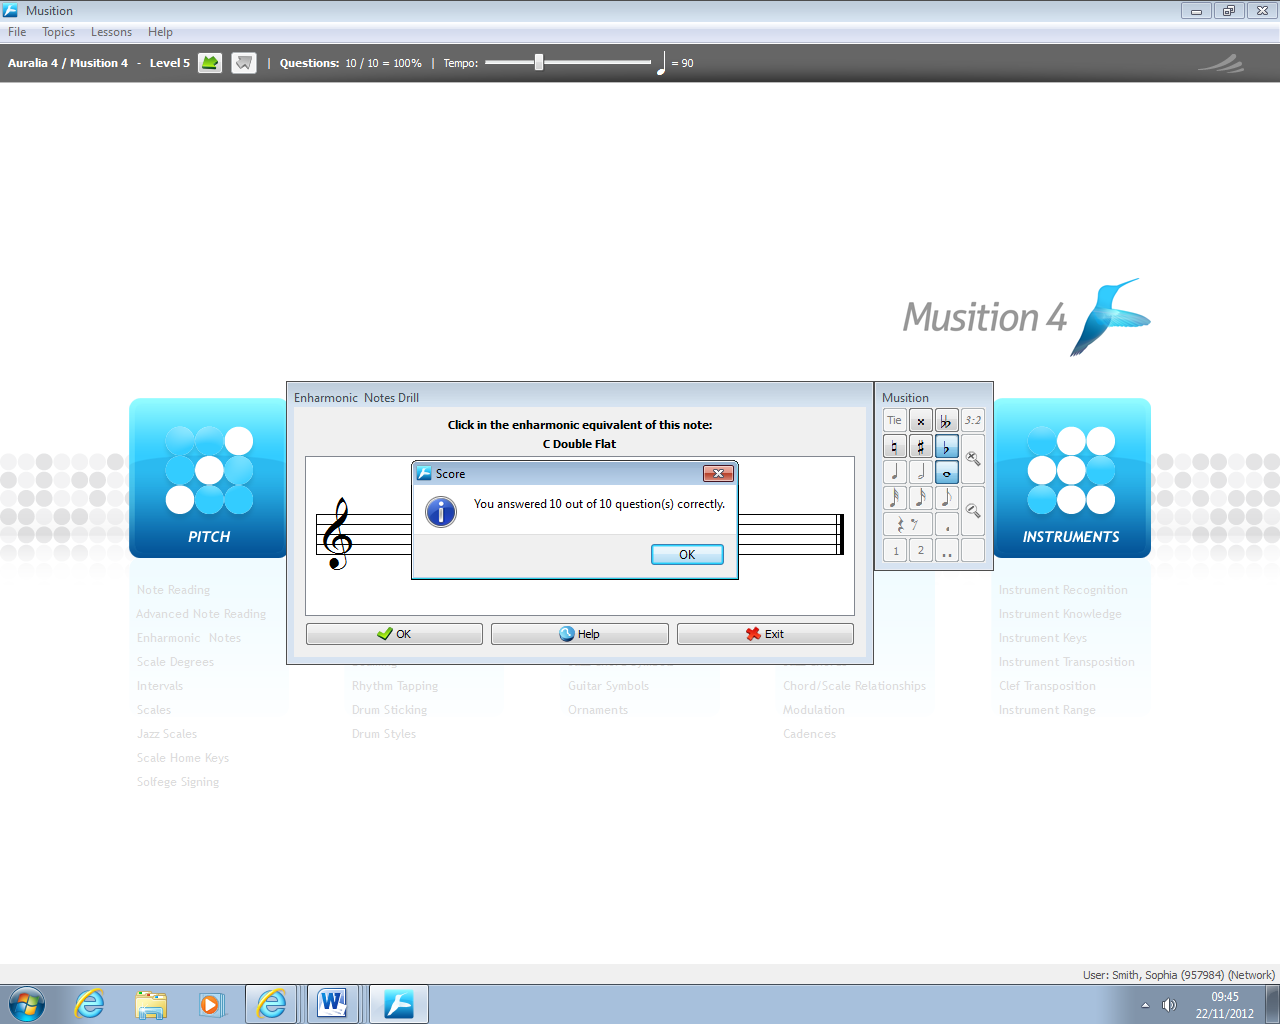Click the volume speaker tray icon
1280x1024 pixels.
tap(1169, 1005)
